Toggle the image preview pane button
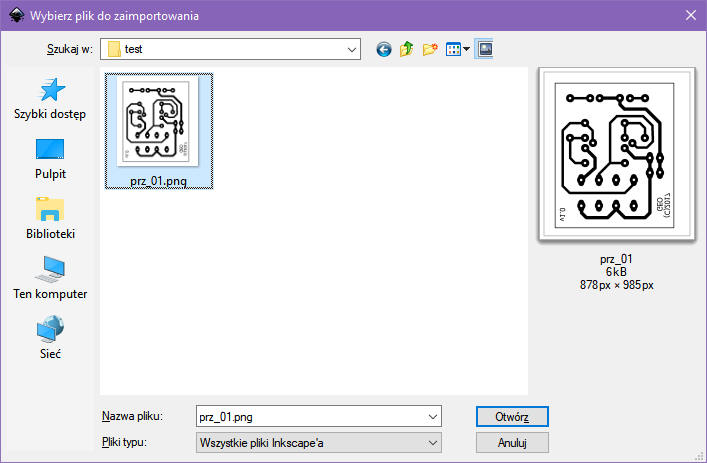Viewport: 707px width, 463px height. click(484, 48)
